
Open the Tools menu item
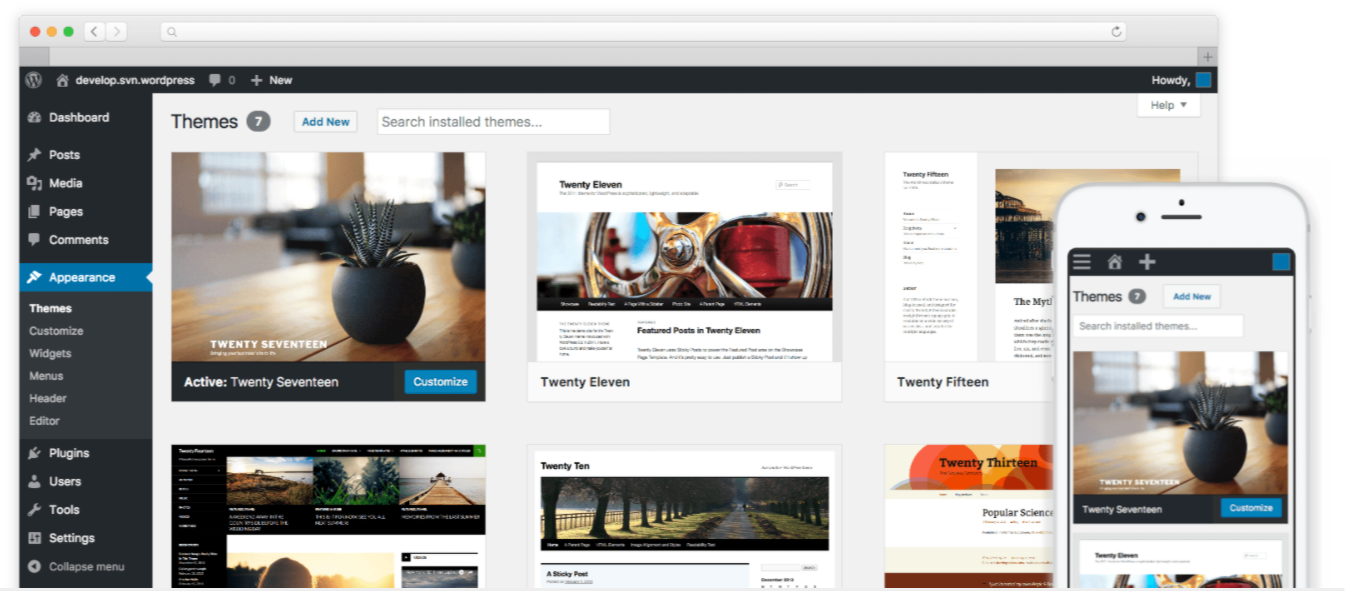pos(64,509)
